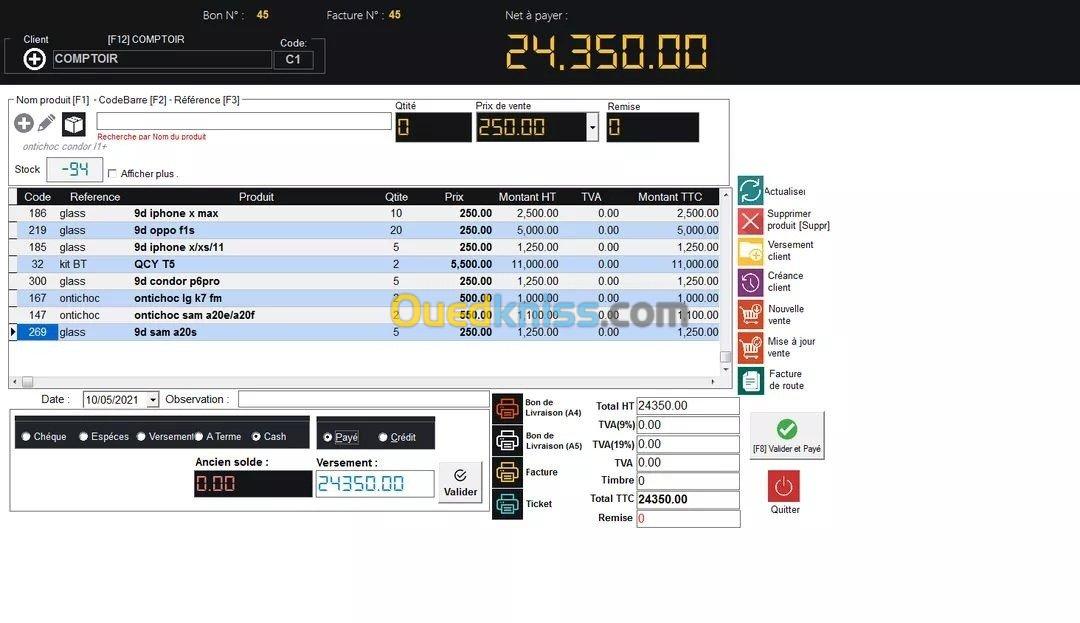Click Facture de route document icon

(750, 380)
